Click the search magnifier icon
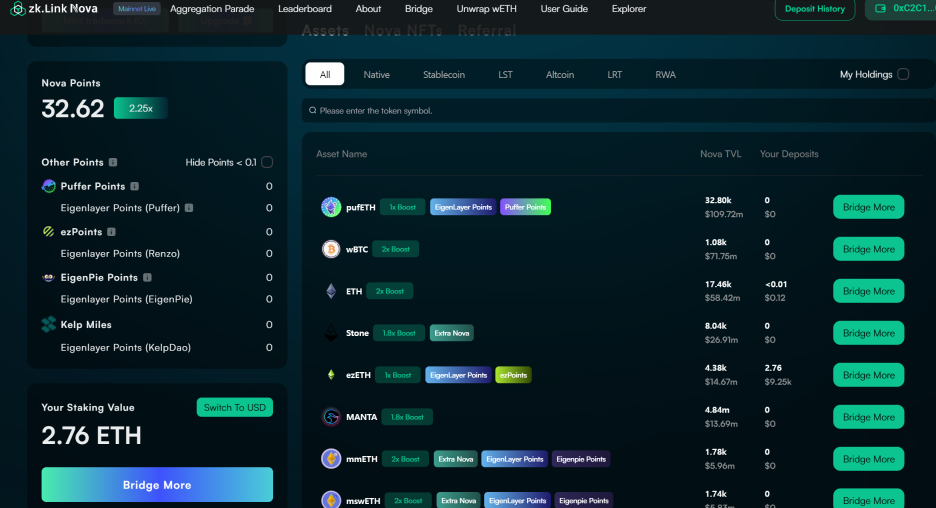The image size is (936, 508). click(x=312, y=110)
